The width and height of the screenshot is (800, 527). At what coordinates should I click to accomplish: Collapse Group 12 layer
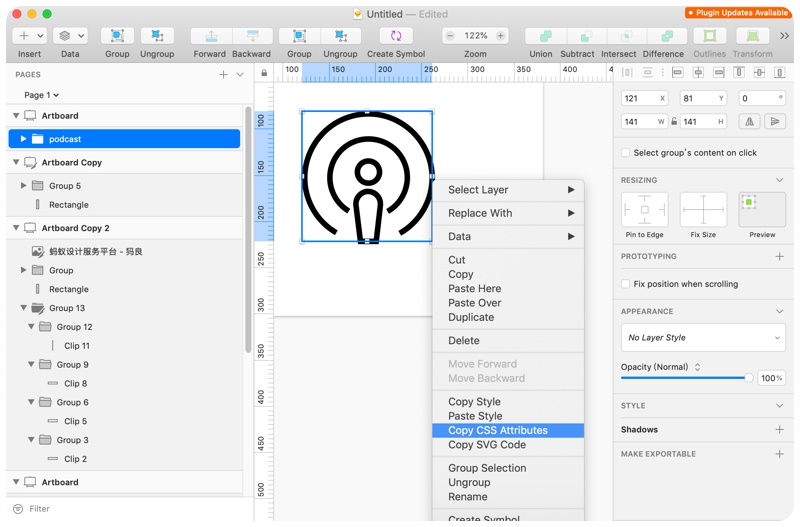coord(31,327)
